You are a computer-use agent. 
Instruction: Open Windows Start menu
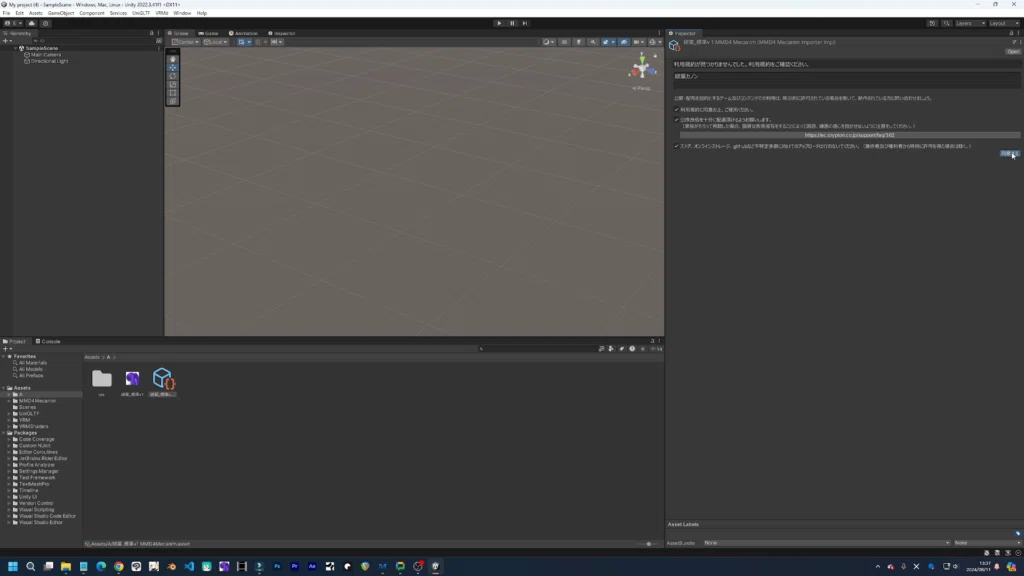12,566
